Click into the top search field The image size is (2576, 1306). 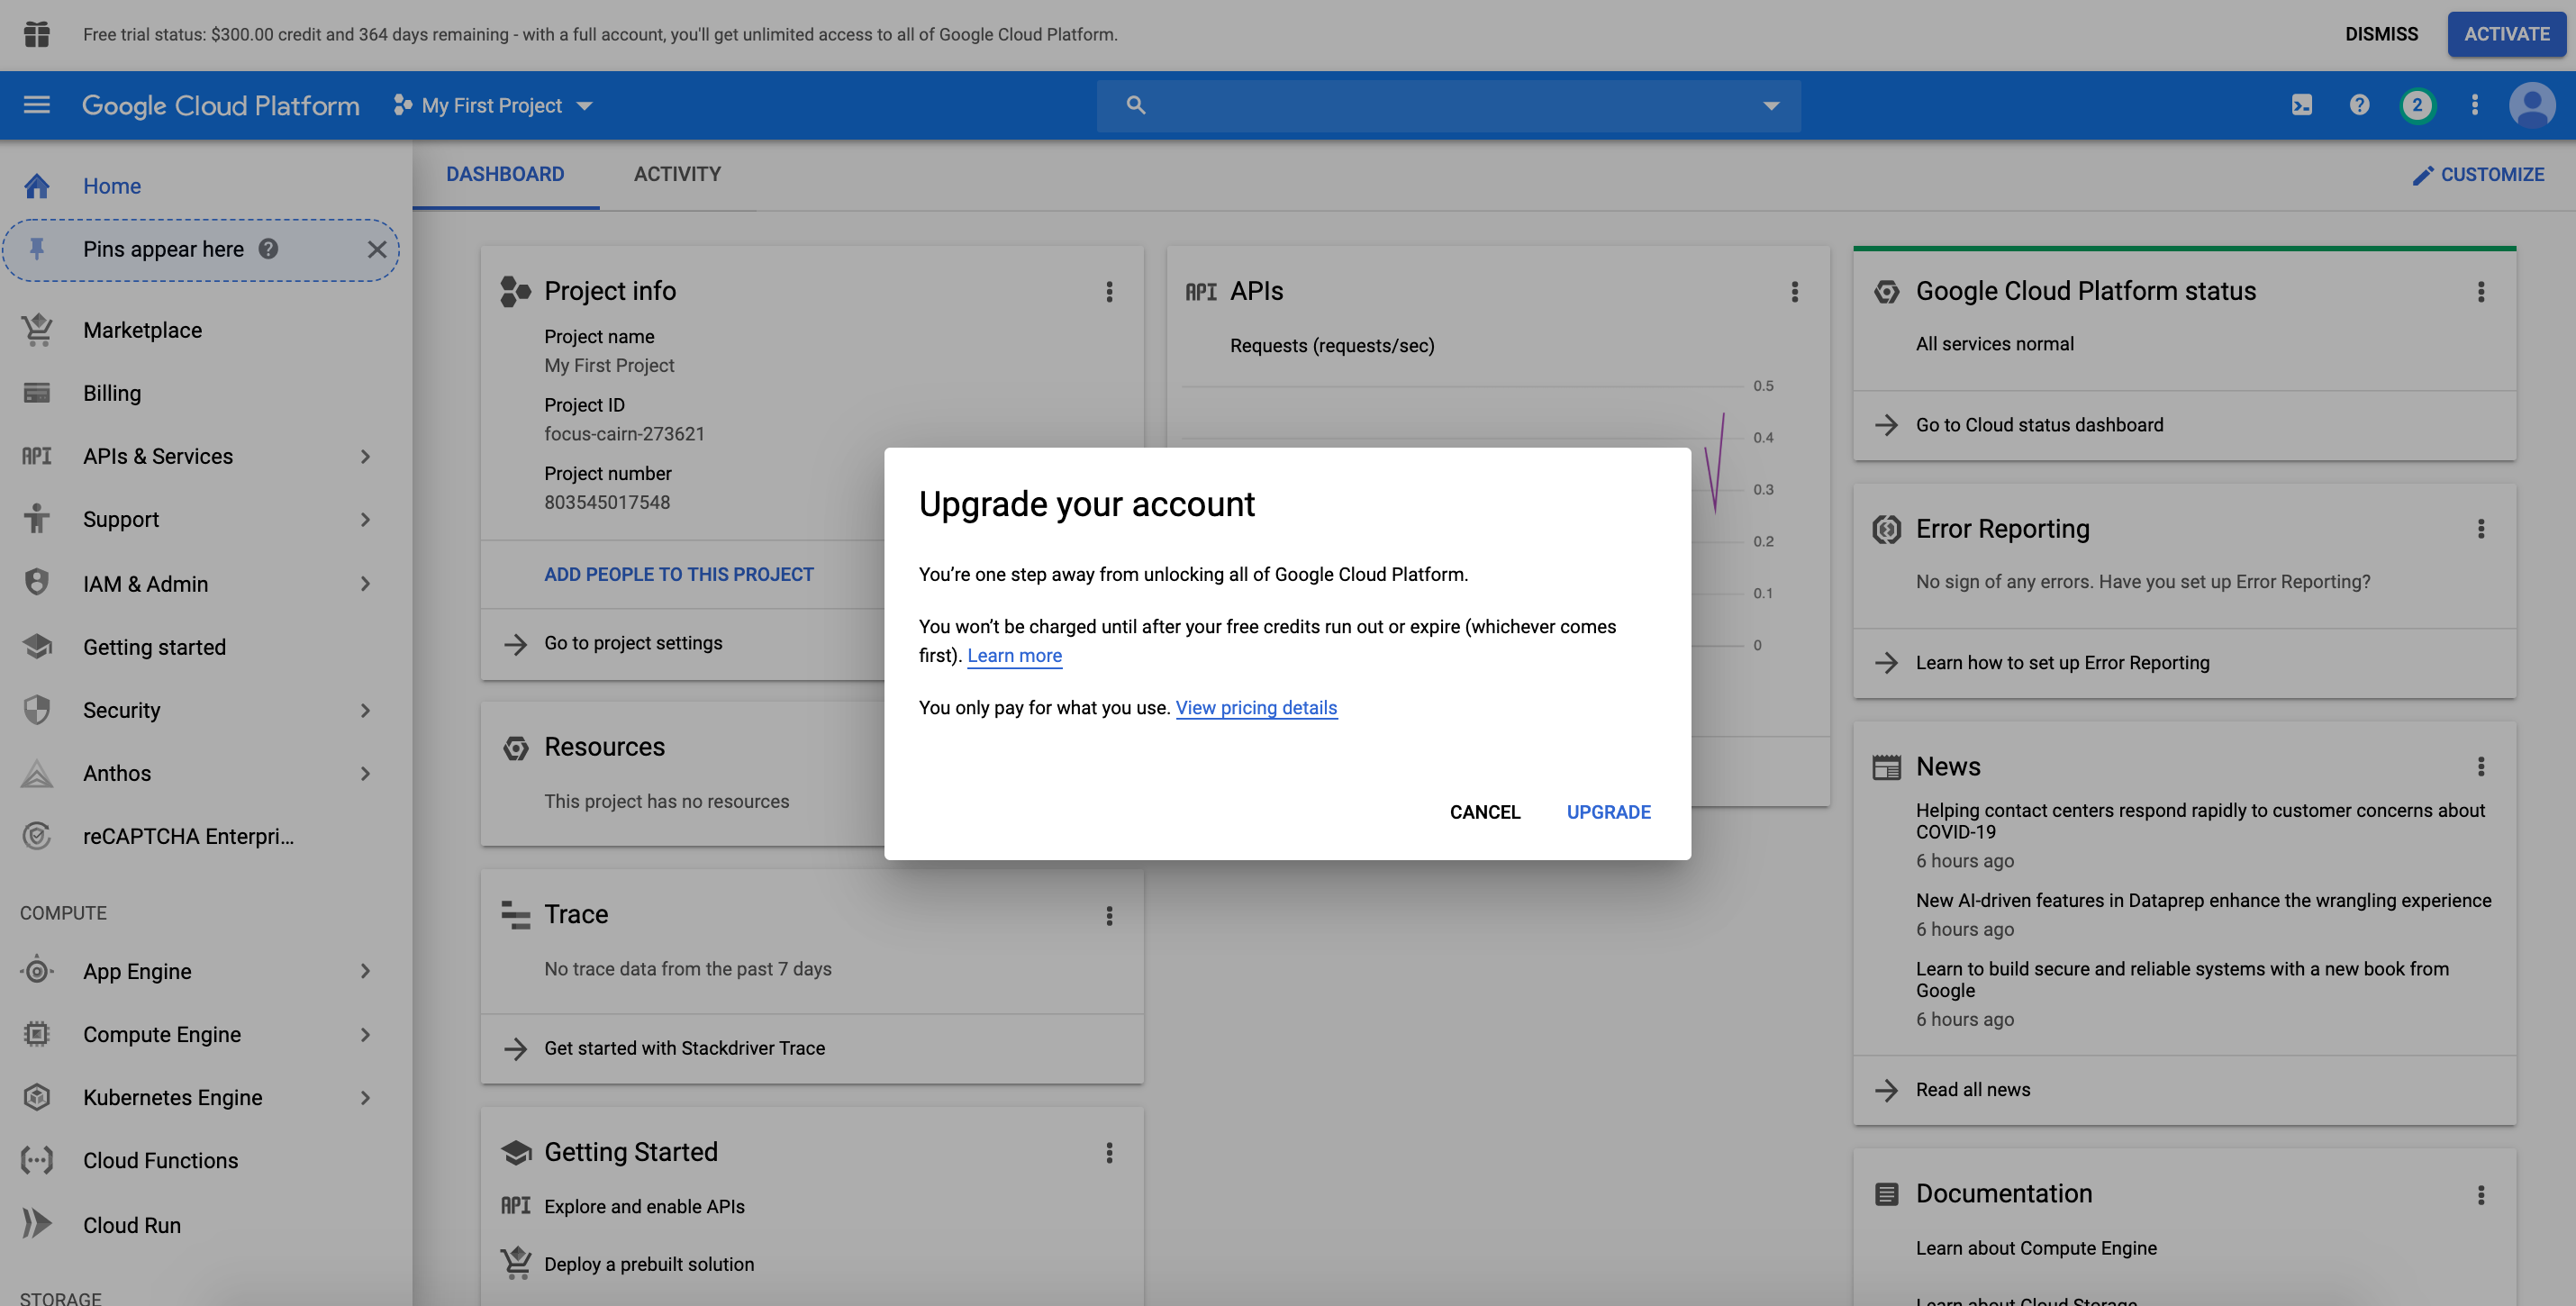(x=1440, y=105)
